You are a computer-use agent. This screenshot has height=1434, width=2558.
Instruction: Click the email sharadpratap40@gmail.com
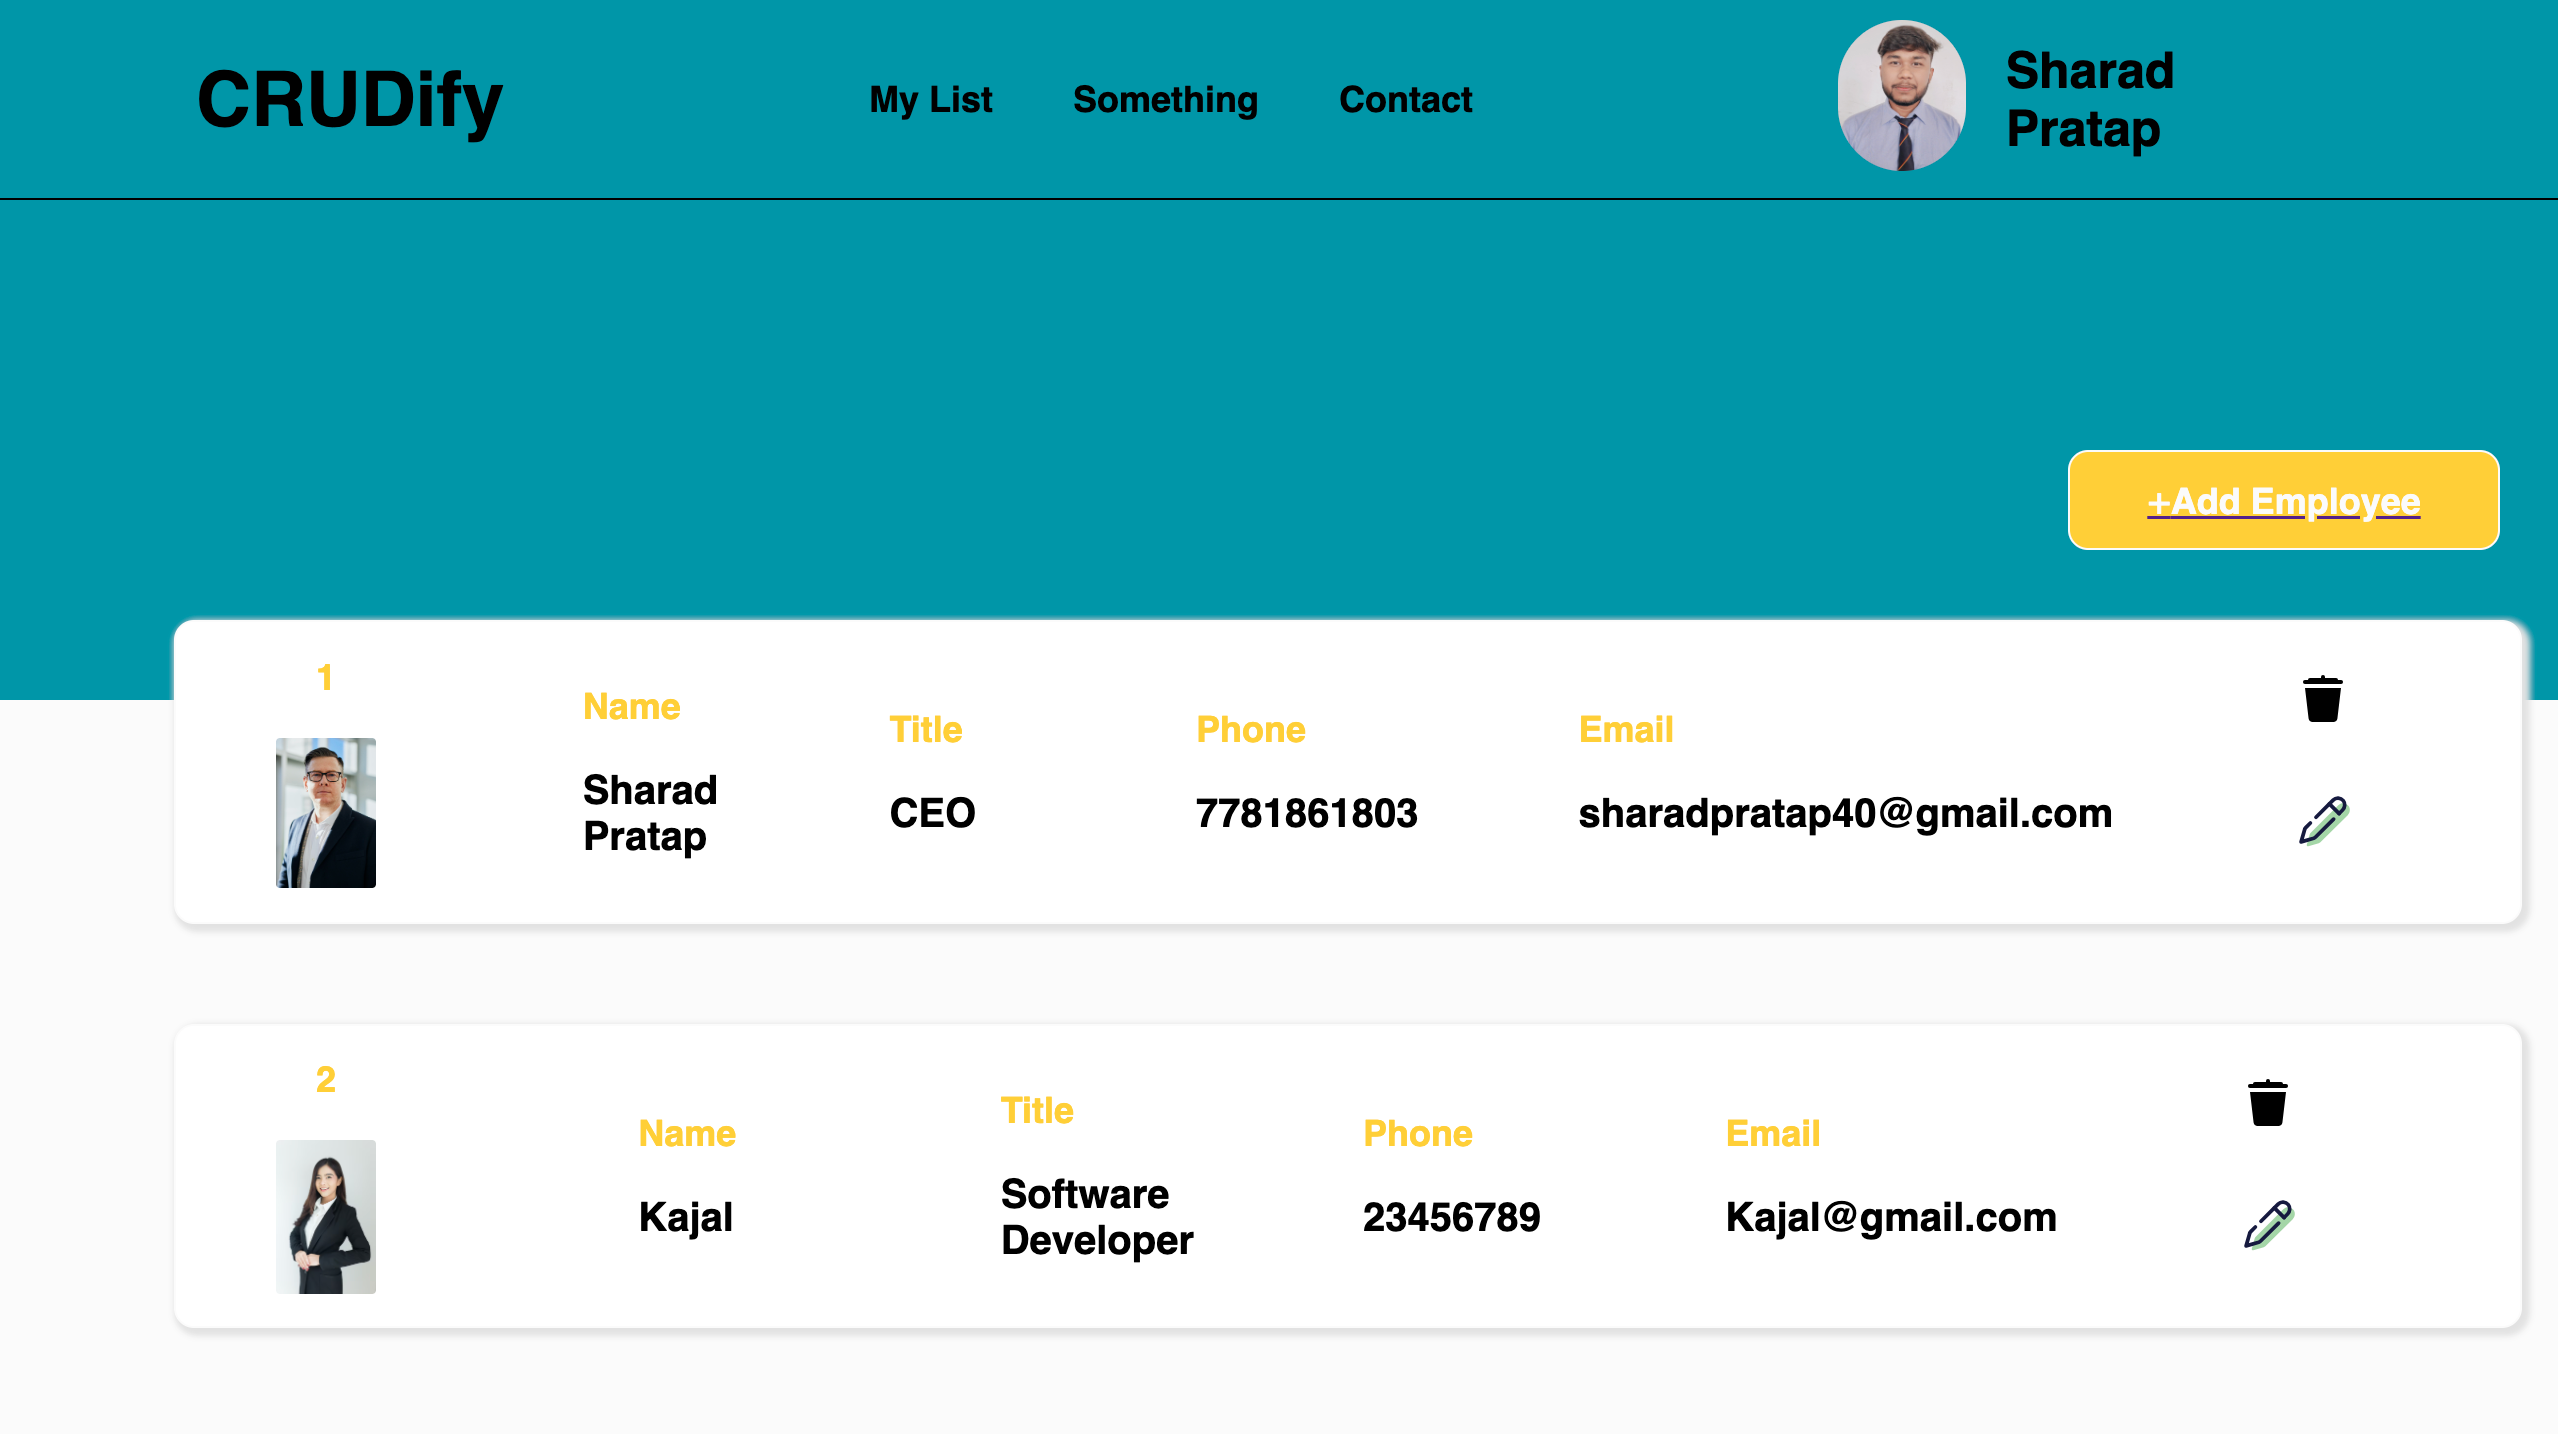[1845, 813]
